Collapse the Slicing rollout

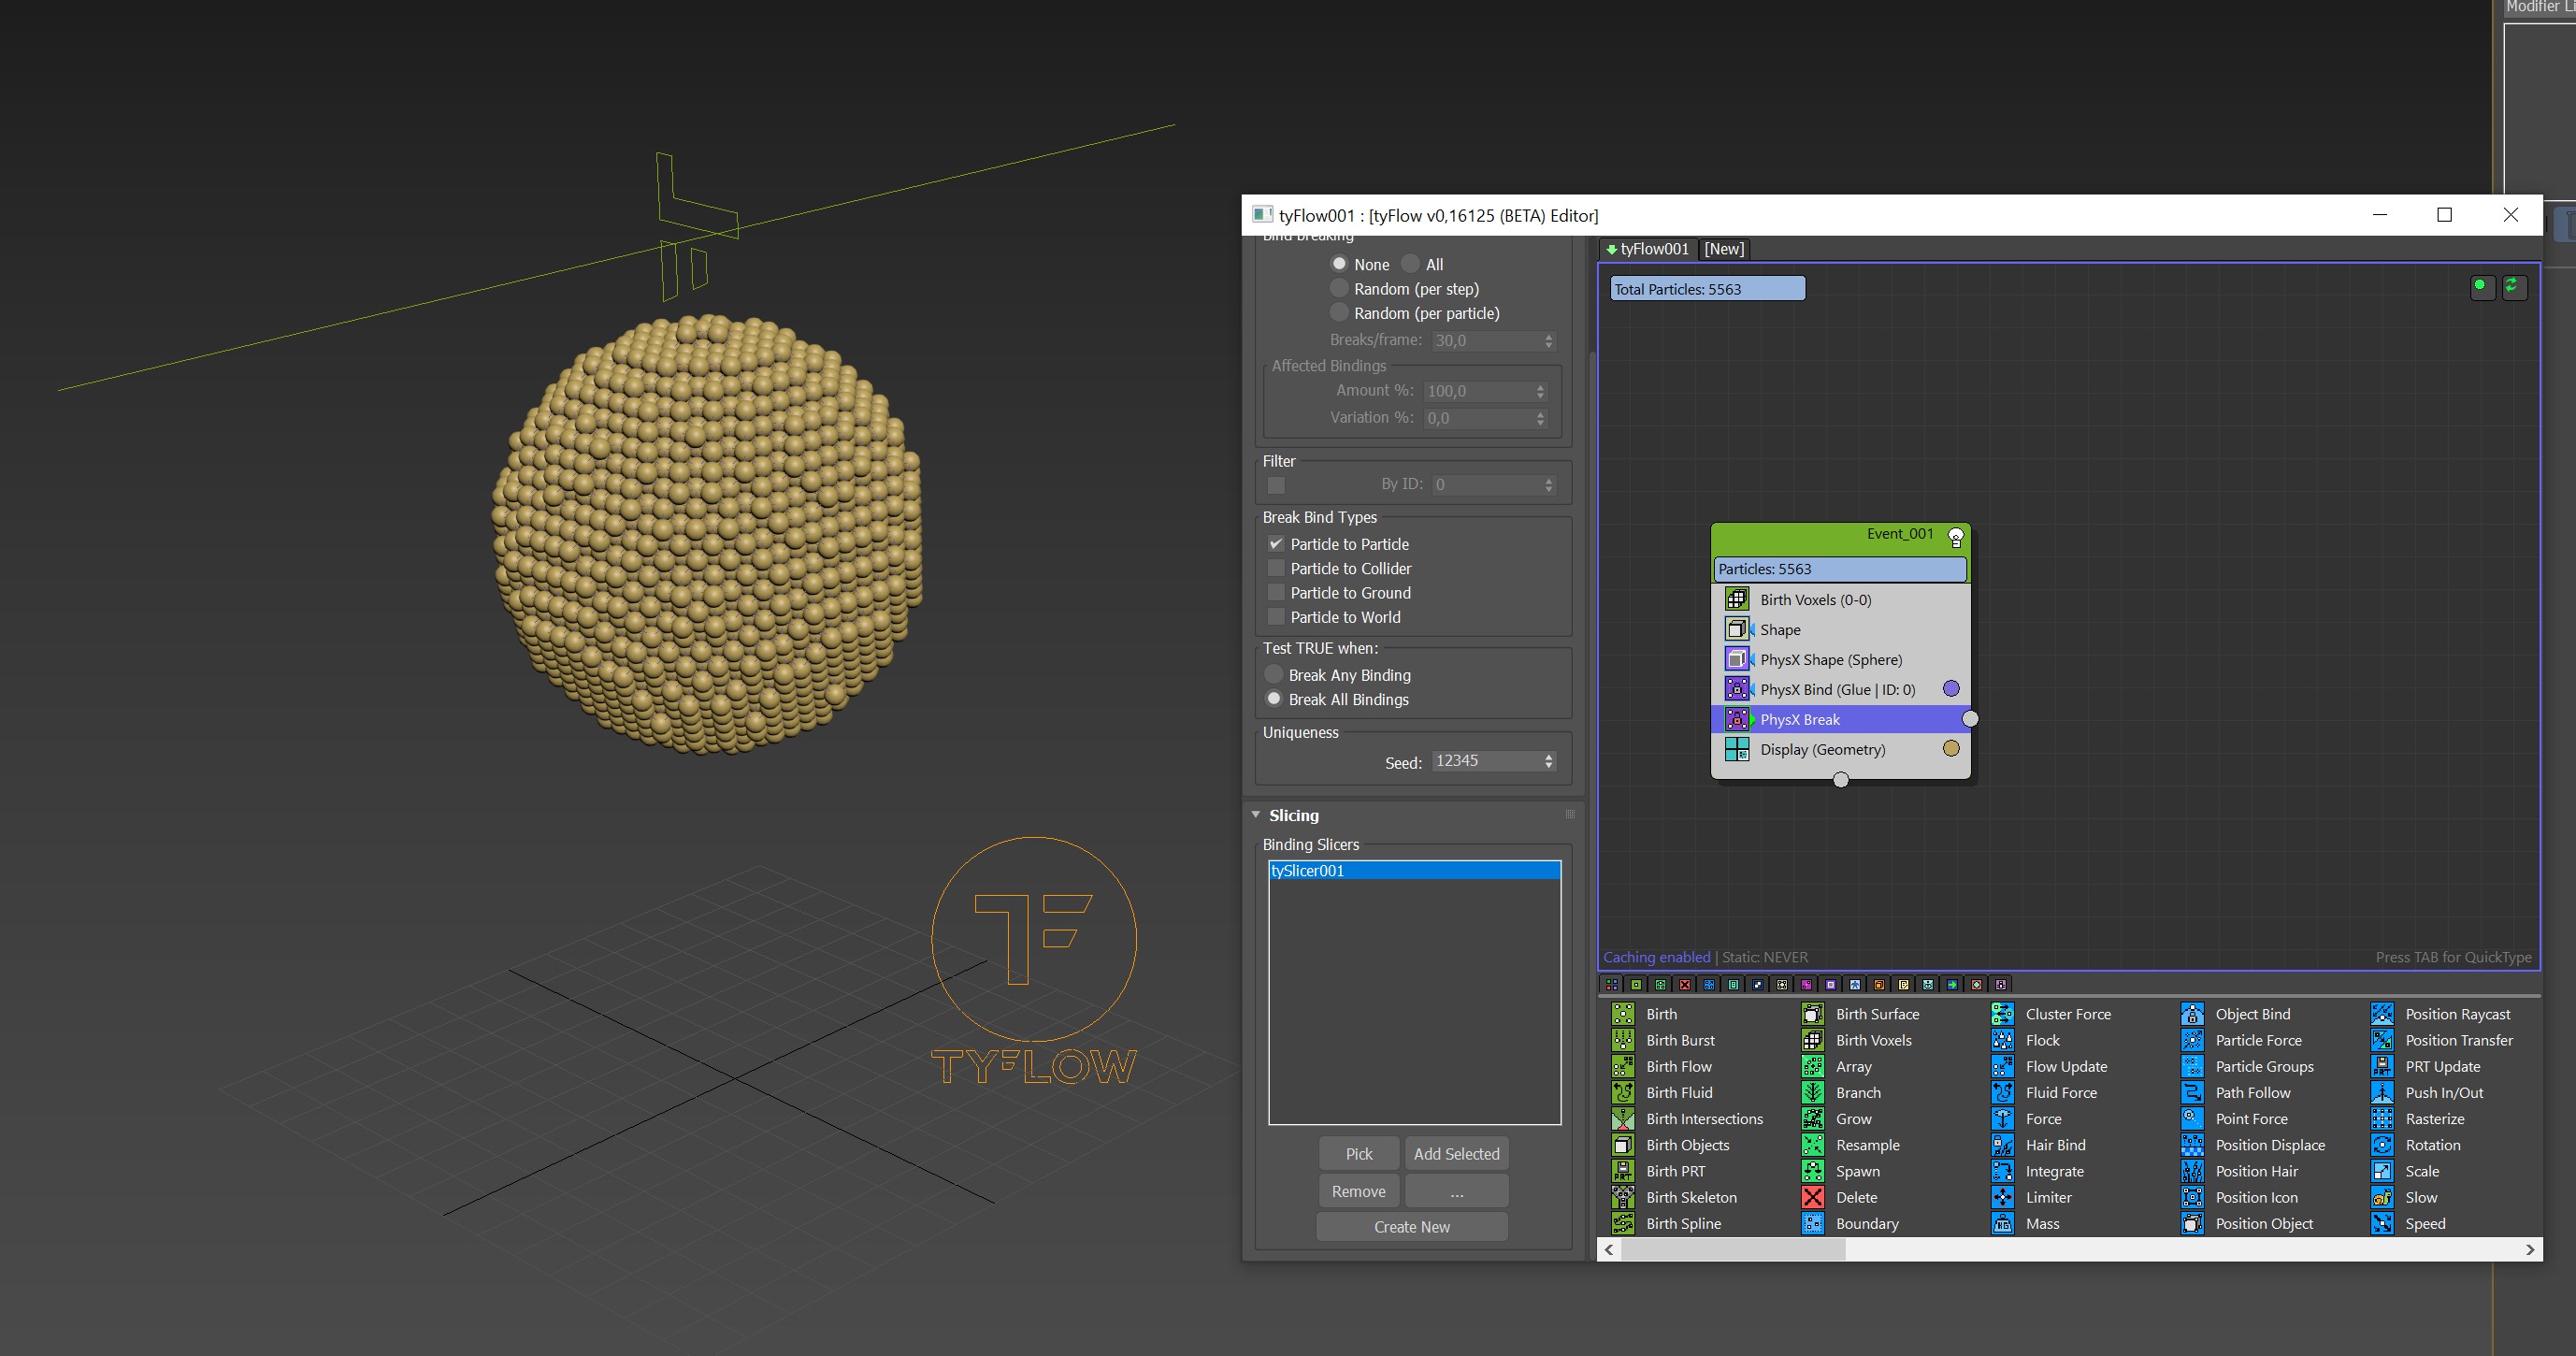(x=1257, y=815)
